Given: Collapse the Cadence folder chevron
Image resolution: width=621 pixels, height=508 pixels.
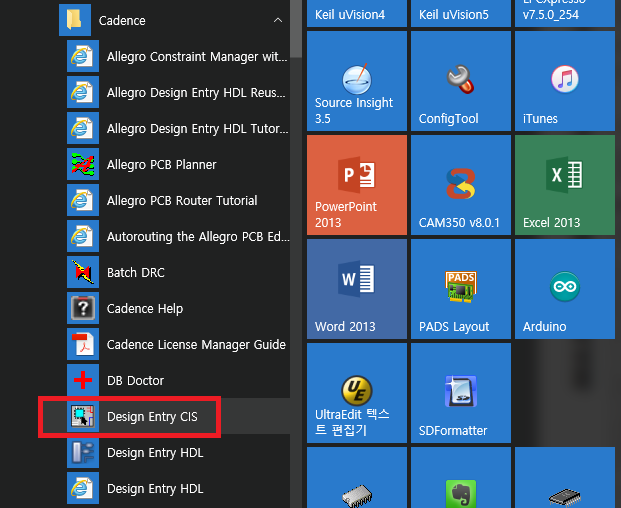Looking at the screenshot, I should tap(278, 20).
